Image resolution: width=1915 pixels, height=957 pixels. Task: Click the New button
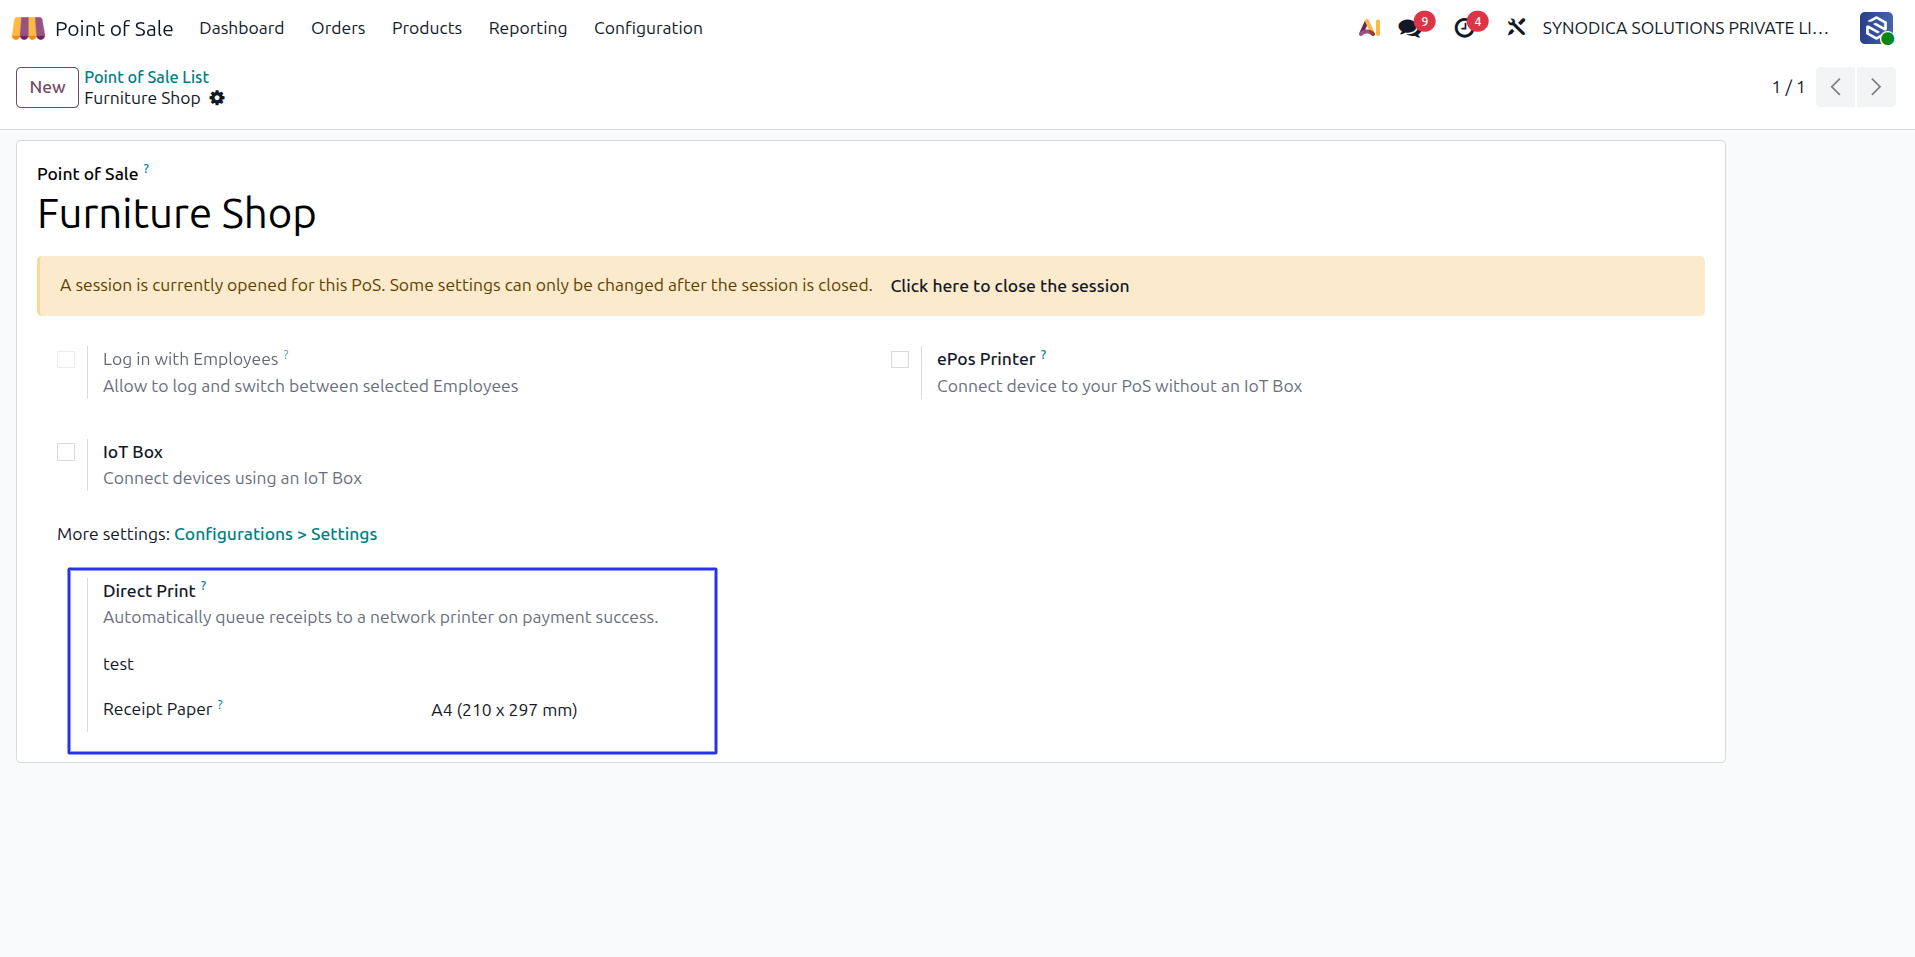pyautogui.click(x=47, y=87)
